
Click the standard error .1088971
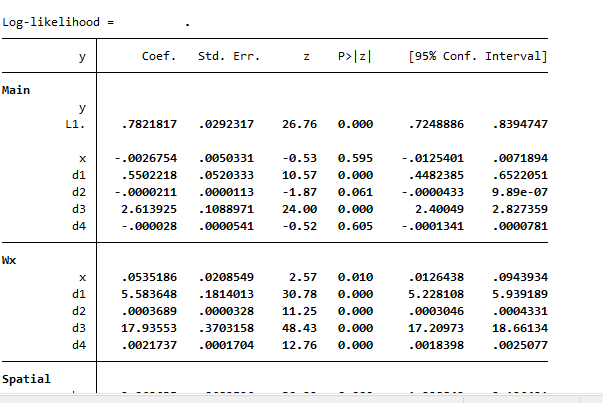click(227, 209)
